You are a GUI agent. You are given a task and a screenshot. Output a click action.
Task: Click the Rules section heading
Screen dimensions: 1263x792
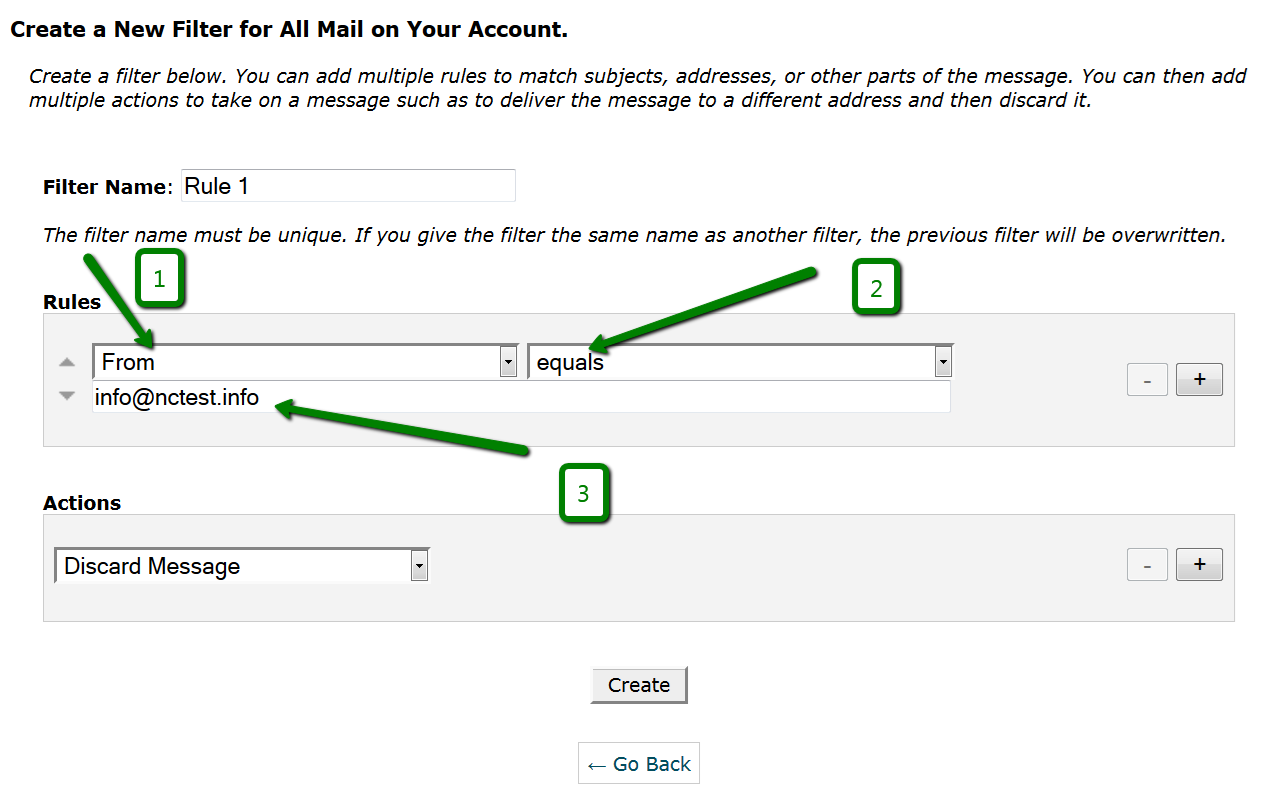point(72,302)
